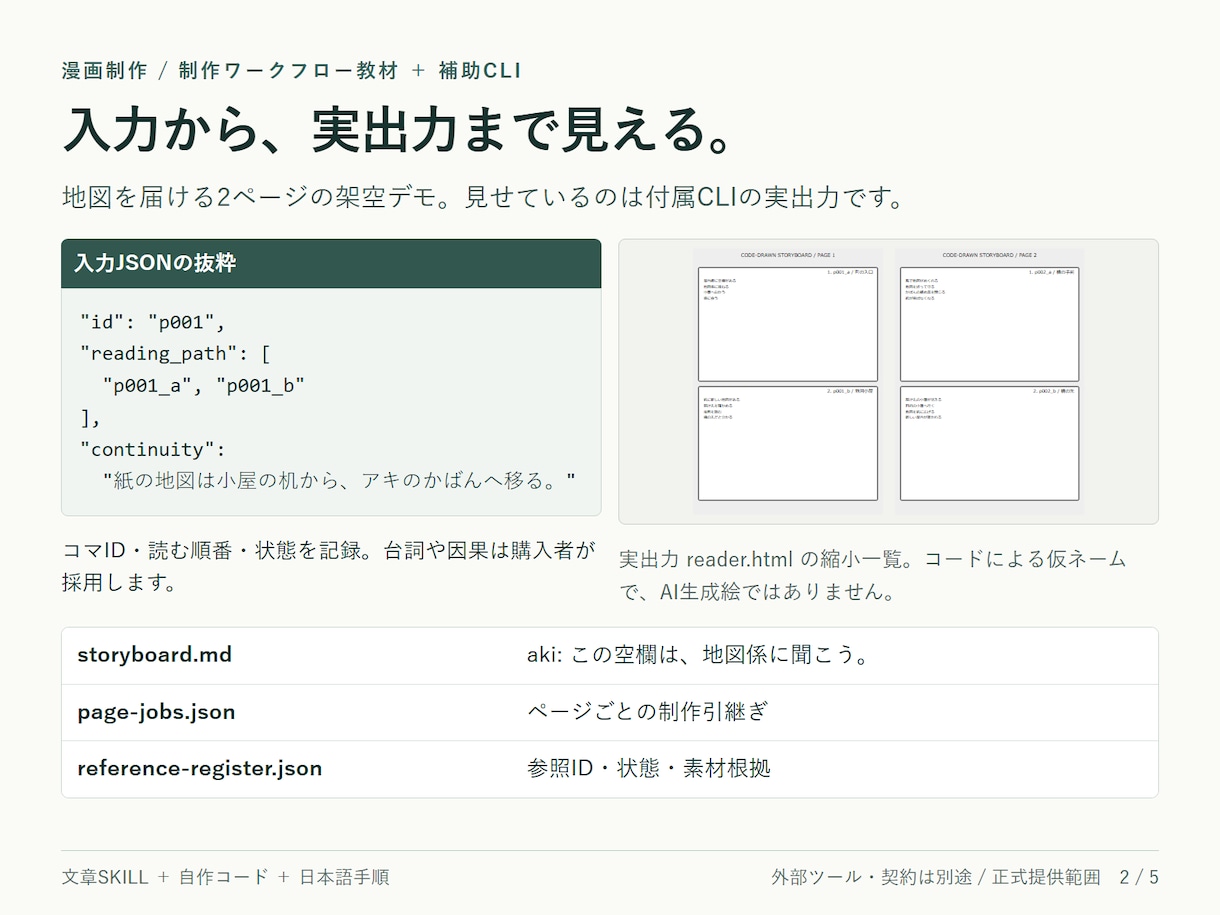Click the 'storyboard.md' table cell
Screen dimensions: 1220x915
[x=155, y=655]
